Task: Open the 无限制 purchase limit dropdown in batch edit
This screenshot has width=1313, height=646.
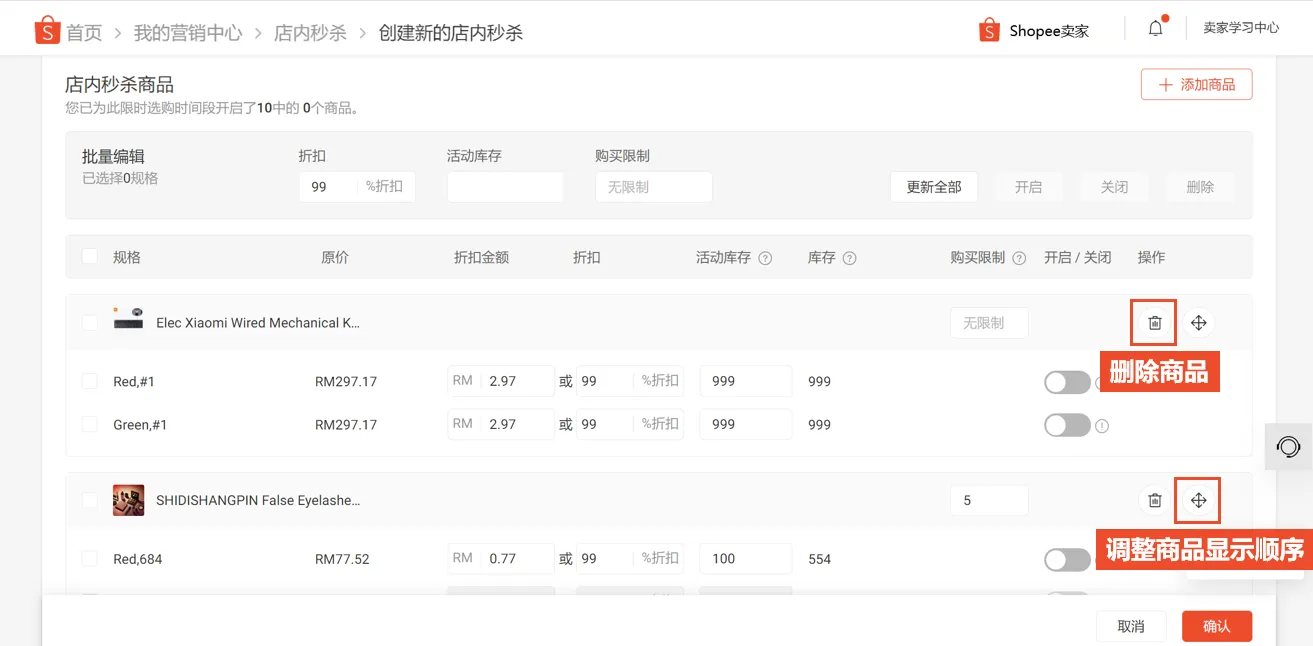Action: click(x=654, y=186)
